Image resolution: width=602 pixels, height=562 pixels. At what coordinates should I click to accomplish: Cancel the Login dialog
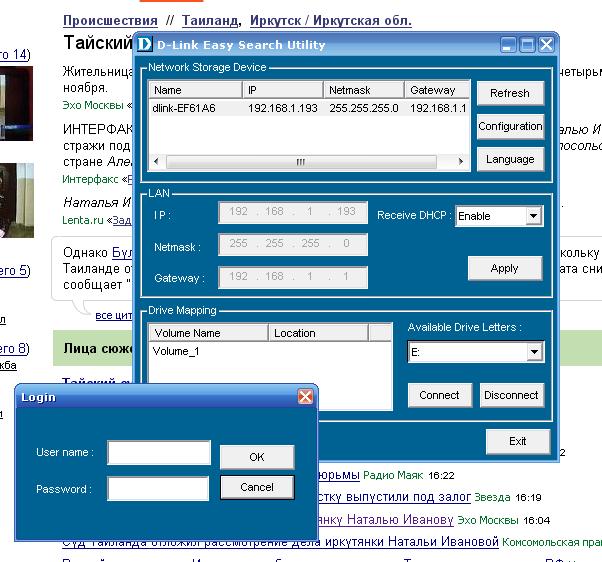point(257,487)
